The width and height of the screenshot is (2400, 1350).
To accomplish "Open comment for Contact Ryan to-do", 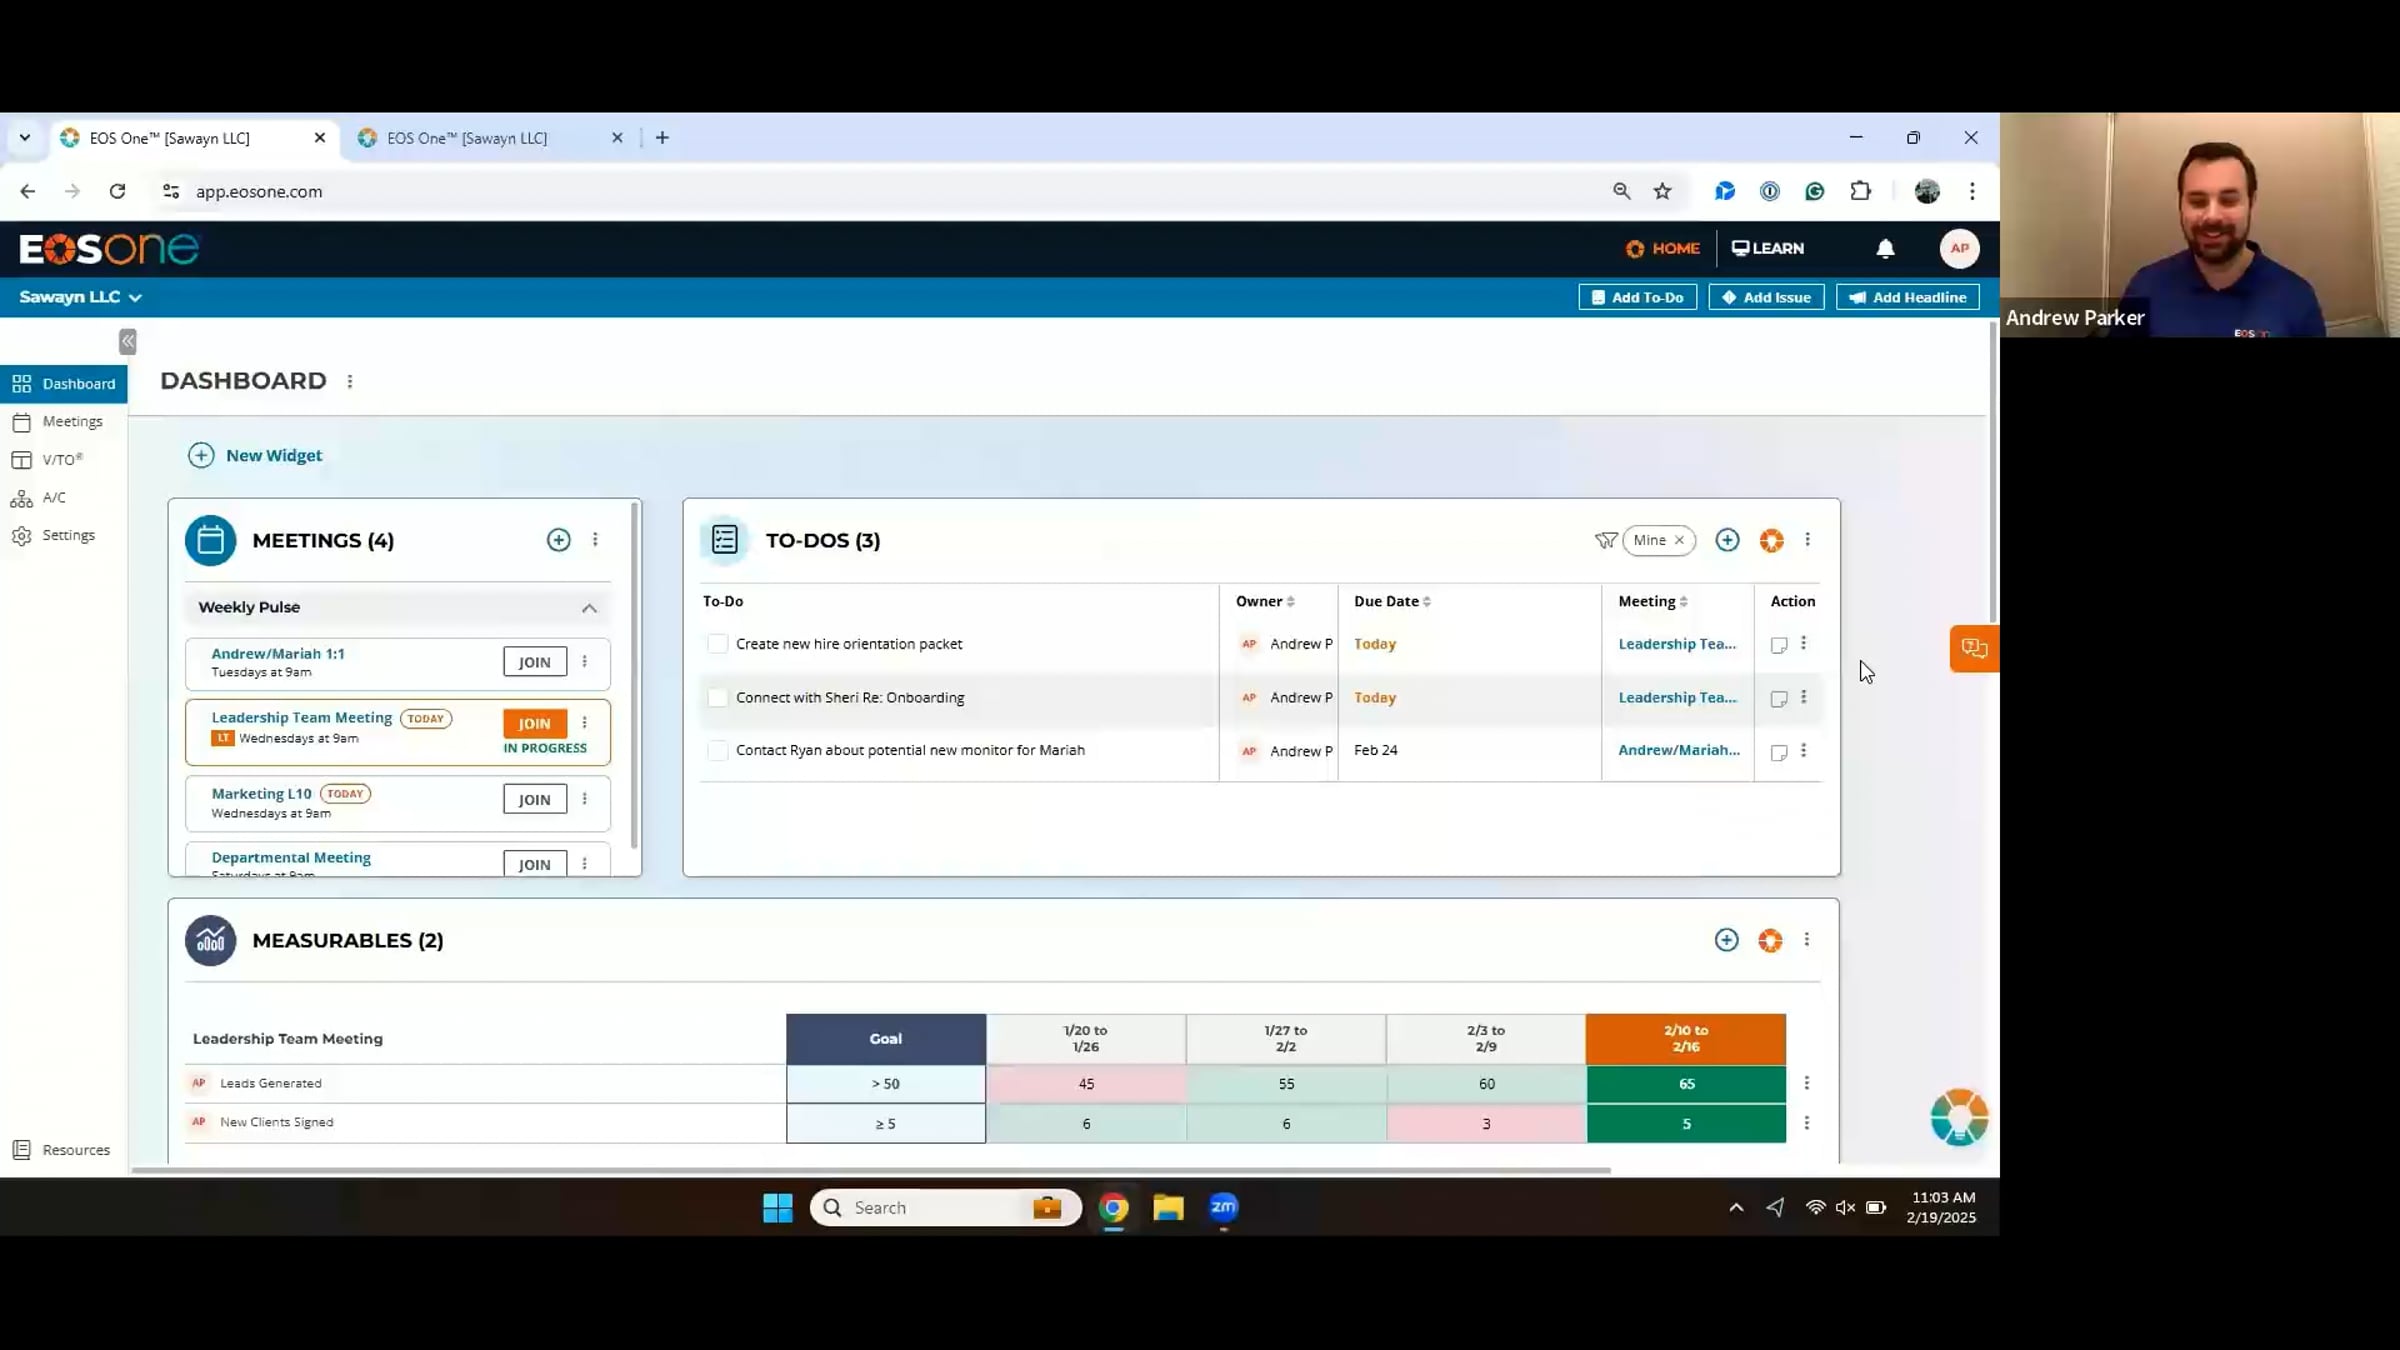I will pyautogui.click(x=1779, y=752).
